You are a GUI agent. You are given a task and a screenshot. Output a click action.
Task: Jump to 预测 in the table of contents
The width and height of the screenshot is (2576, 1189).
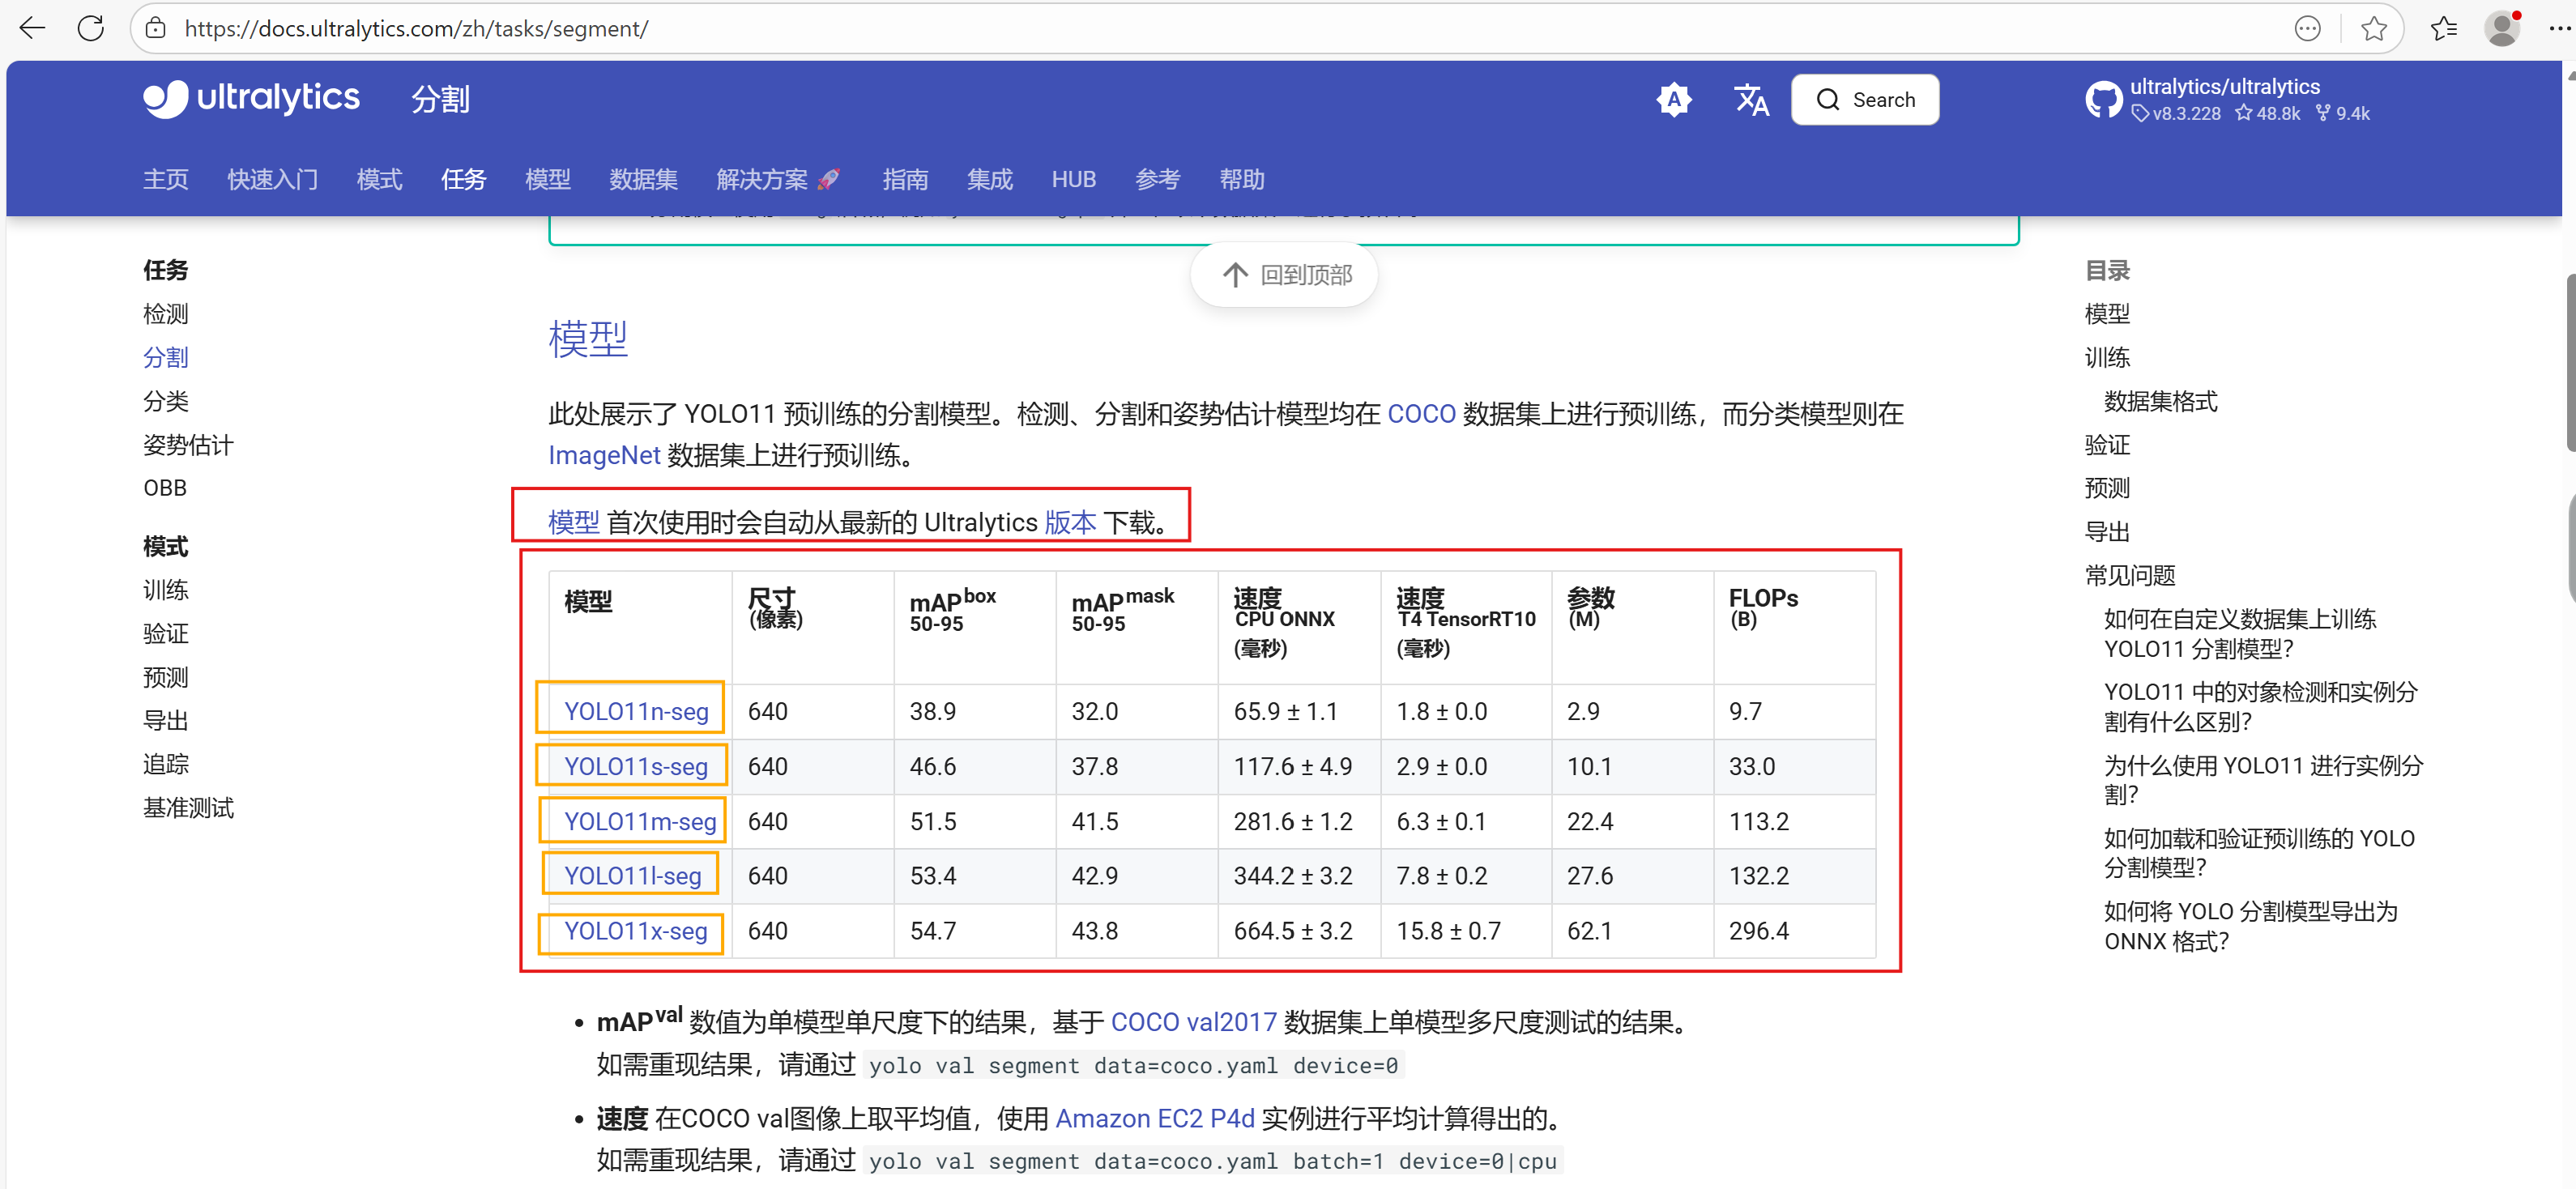(2106, 488)
